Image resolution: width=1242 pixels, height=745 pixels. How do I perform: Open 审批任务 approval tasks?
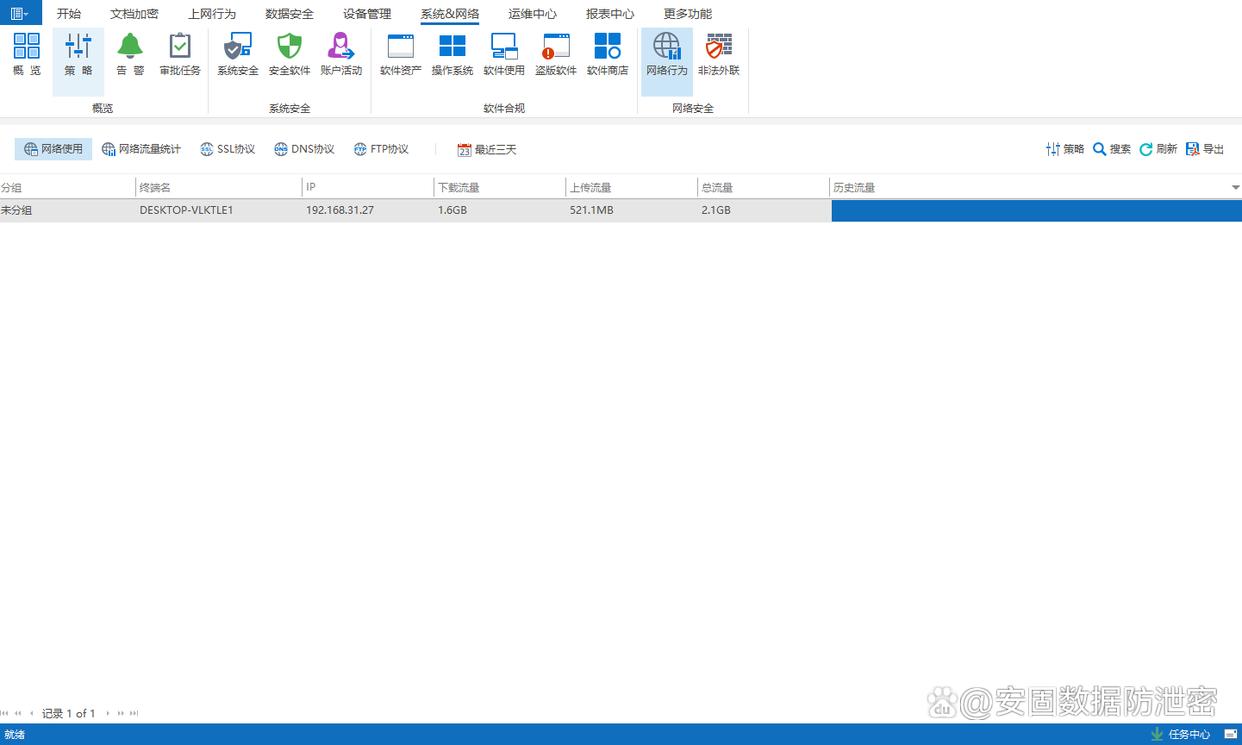click(180, 54)
